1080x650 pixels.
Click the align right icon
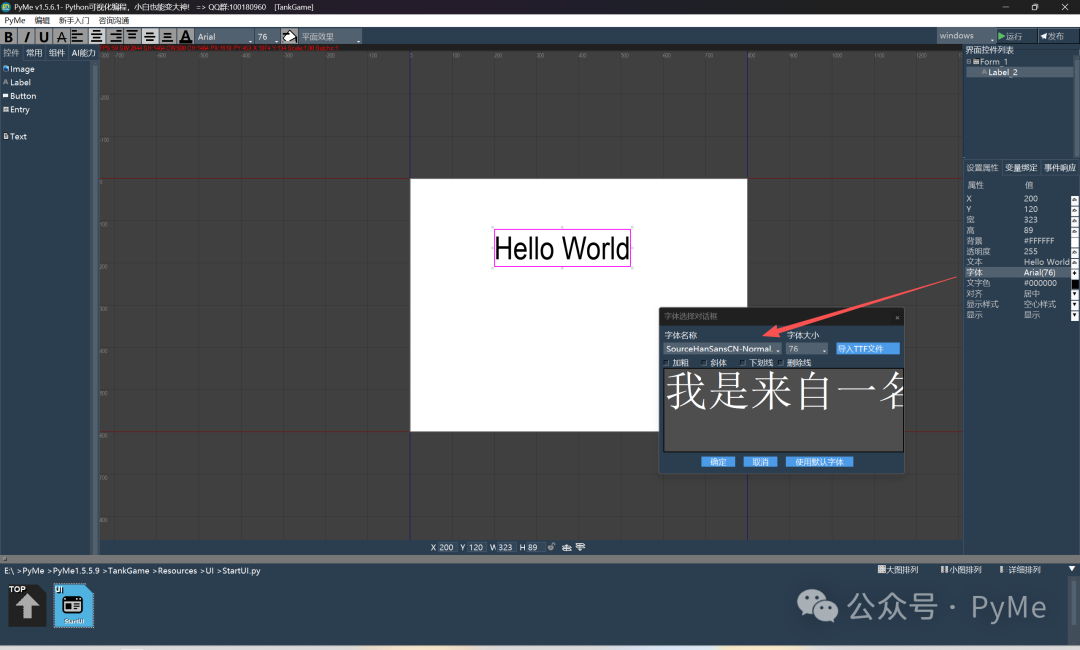(x=114, y=36)
